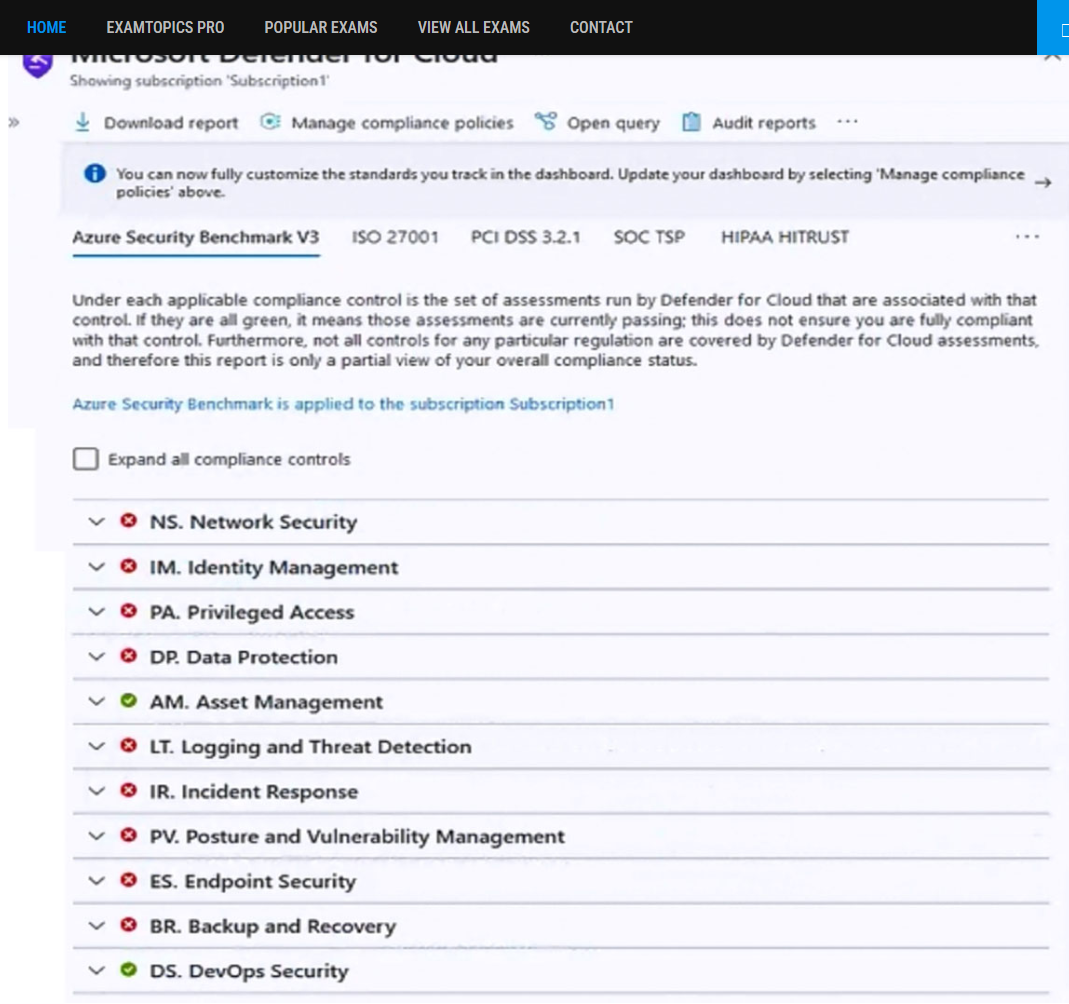Expand PV. Posture and Vulnerability Management
The height and width of the screenshot is (1004, 1069).
97,836
